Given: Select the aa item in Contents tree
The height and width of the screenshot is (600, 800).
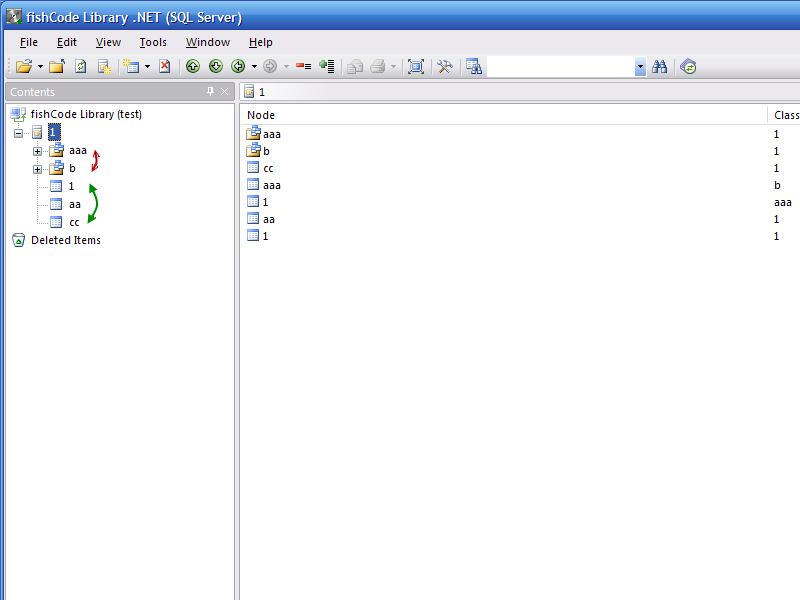Looking at the screenshot, I should tap(75, 205).
